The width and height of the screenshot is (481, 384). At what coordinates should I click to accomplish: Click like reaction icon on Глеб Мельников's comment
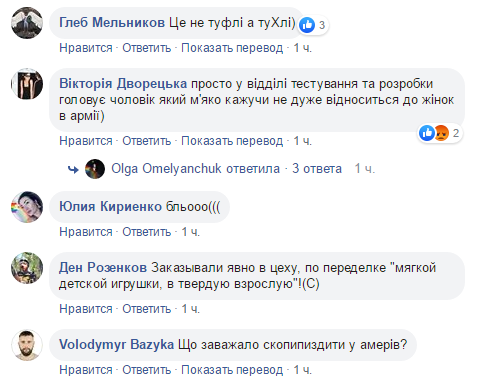click(x=307, y=25)
